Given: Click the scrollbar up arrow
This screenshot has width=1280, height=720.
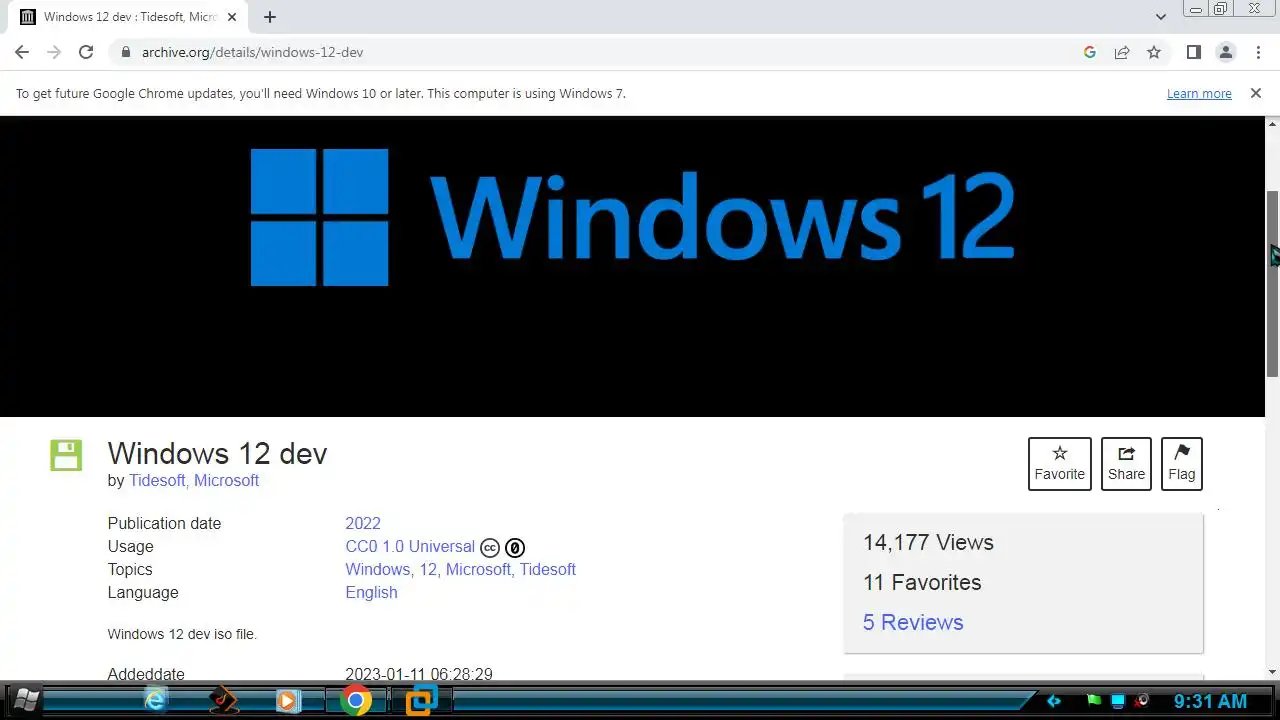Looking at the screenshot, I should tap(1272, 123).
